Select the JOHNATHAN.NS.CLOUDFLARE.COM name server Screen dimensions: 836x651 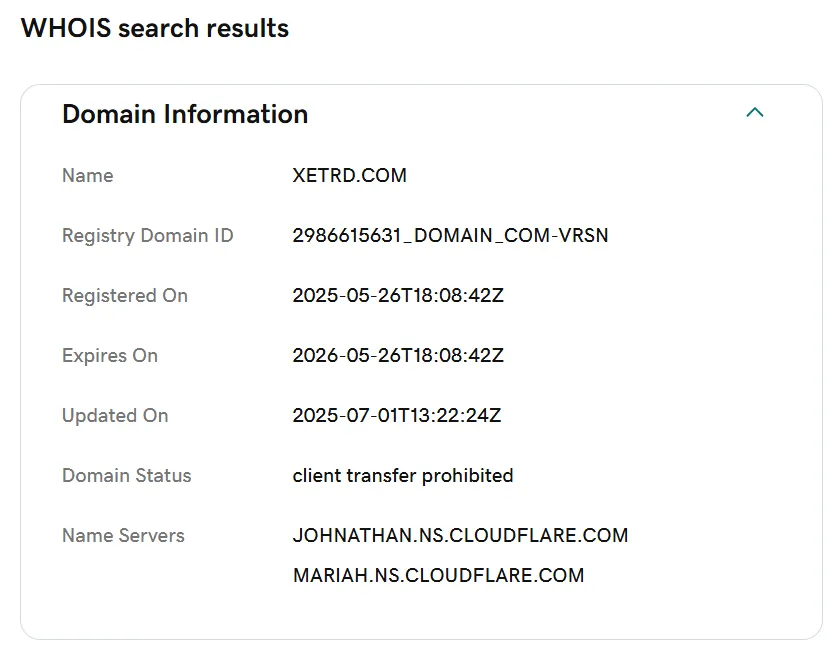[460, 536]
